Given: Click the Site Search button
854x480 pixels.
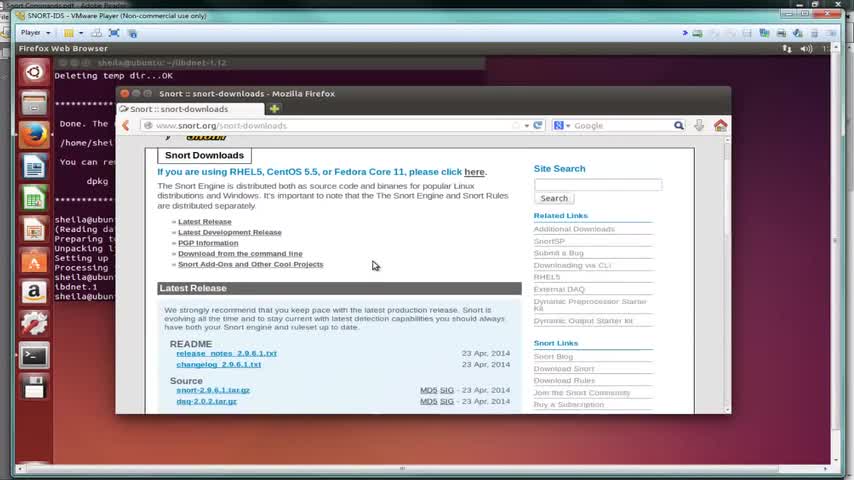Looking at the screenshot, I should (554, 198).
